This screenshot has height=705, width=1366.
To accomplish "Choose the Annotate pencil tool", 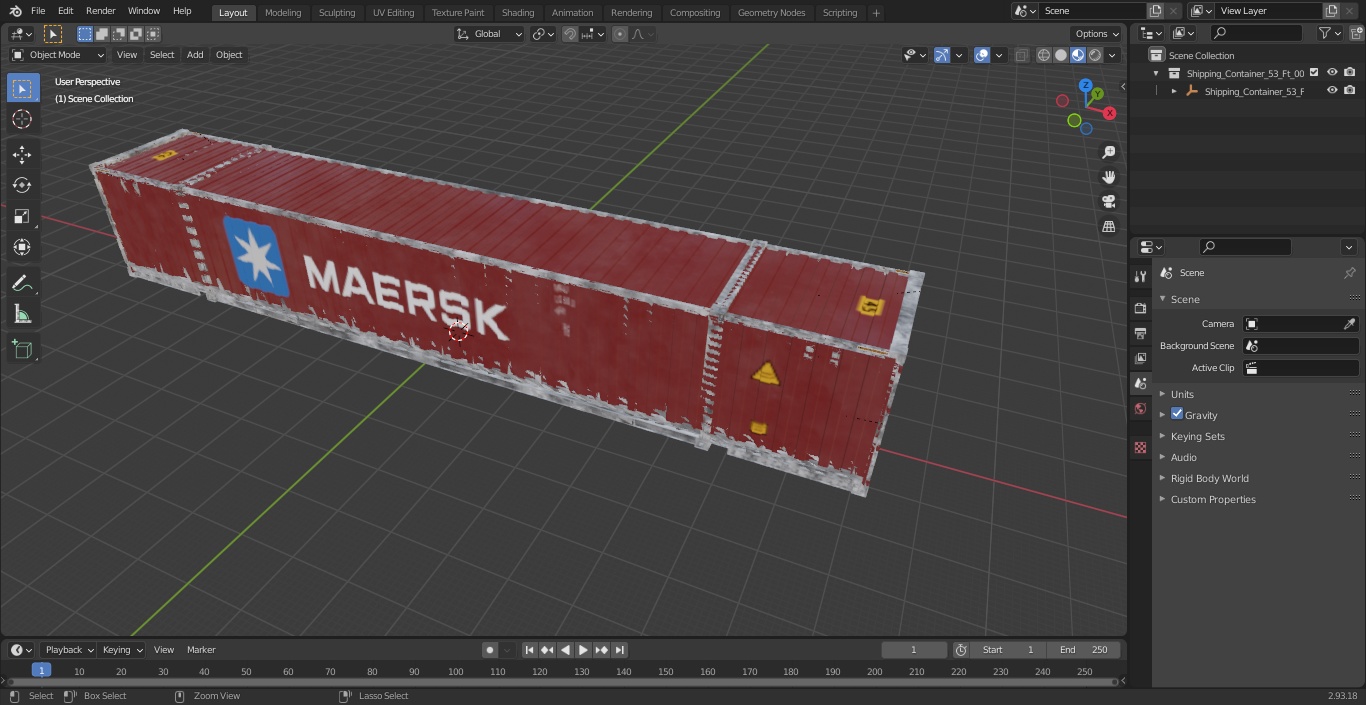I will click(22, 284).
